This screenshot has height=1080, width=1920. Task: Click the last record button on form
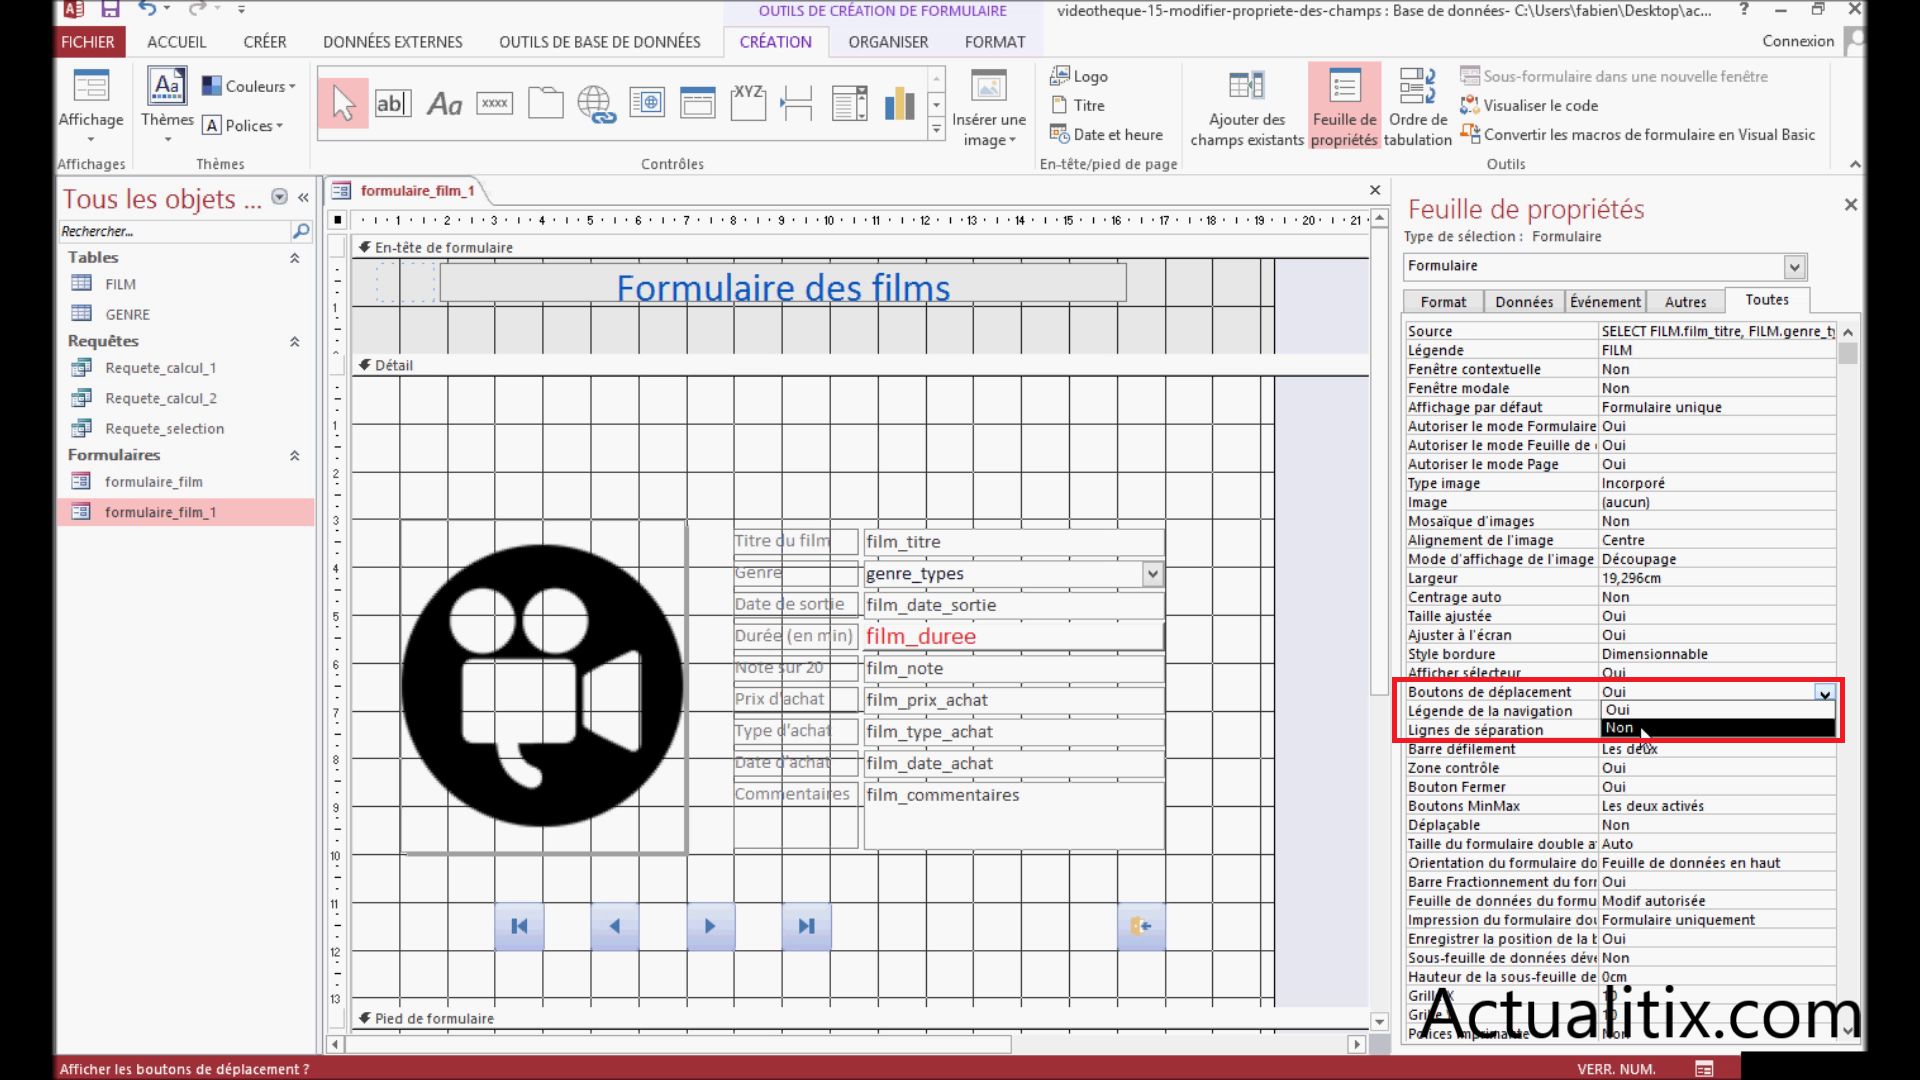click(x=806, y=926)
